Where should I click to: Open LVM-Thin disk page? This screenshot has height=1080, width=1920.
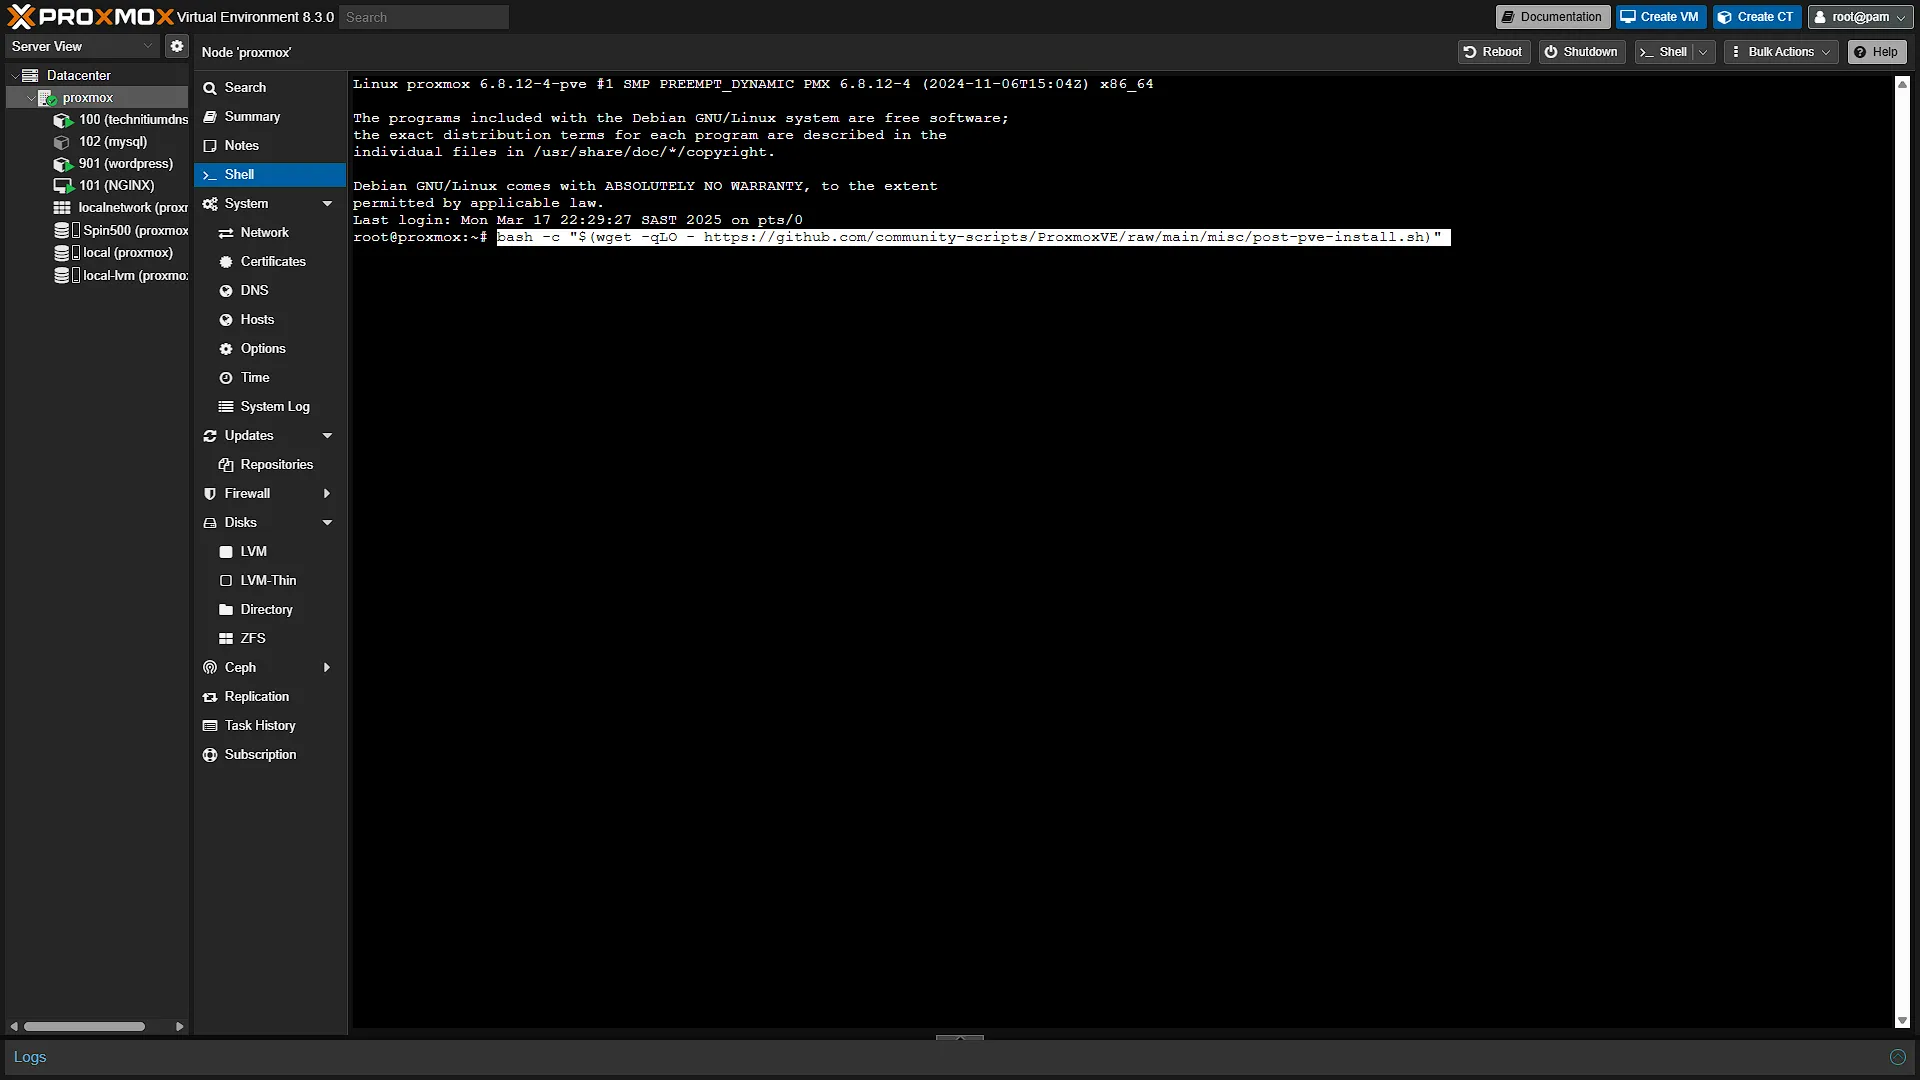(x=270, y=581)
